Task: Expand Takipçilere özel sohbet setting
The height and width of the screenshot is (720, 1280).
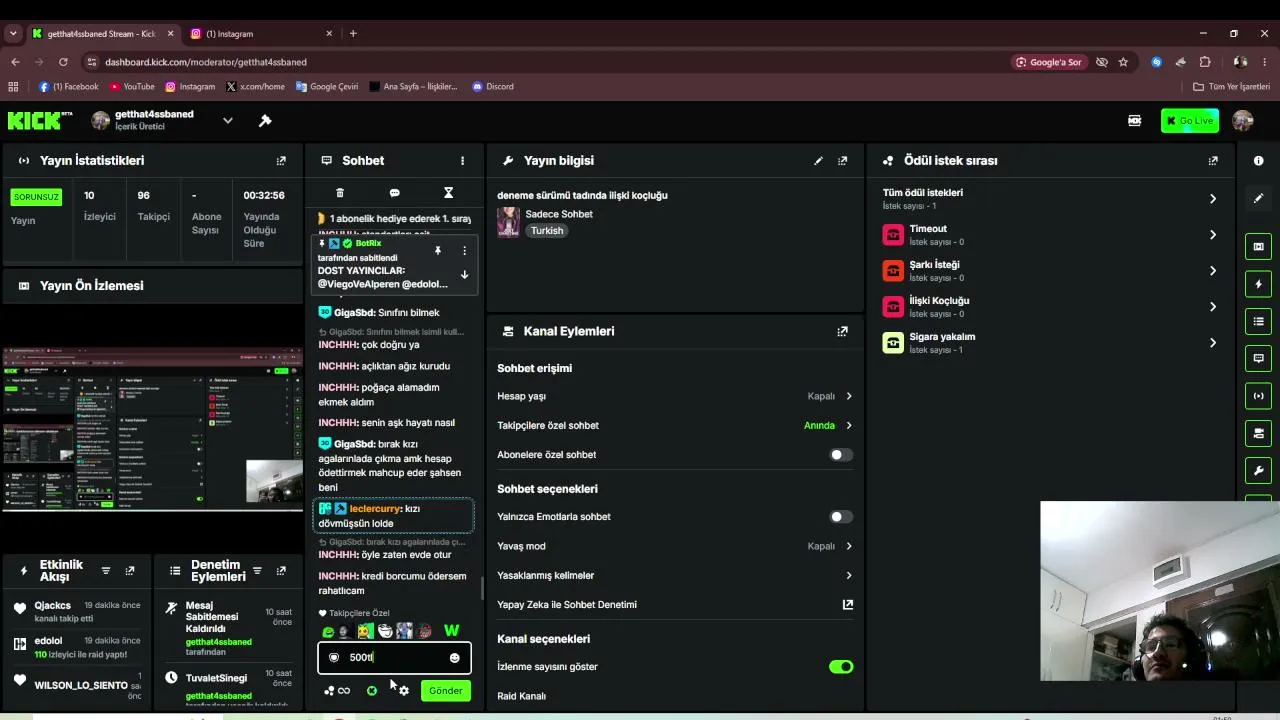Action: [849, 425]
